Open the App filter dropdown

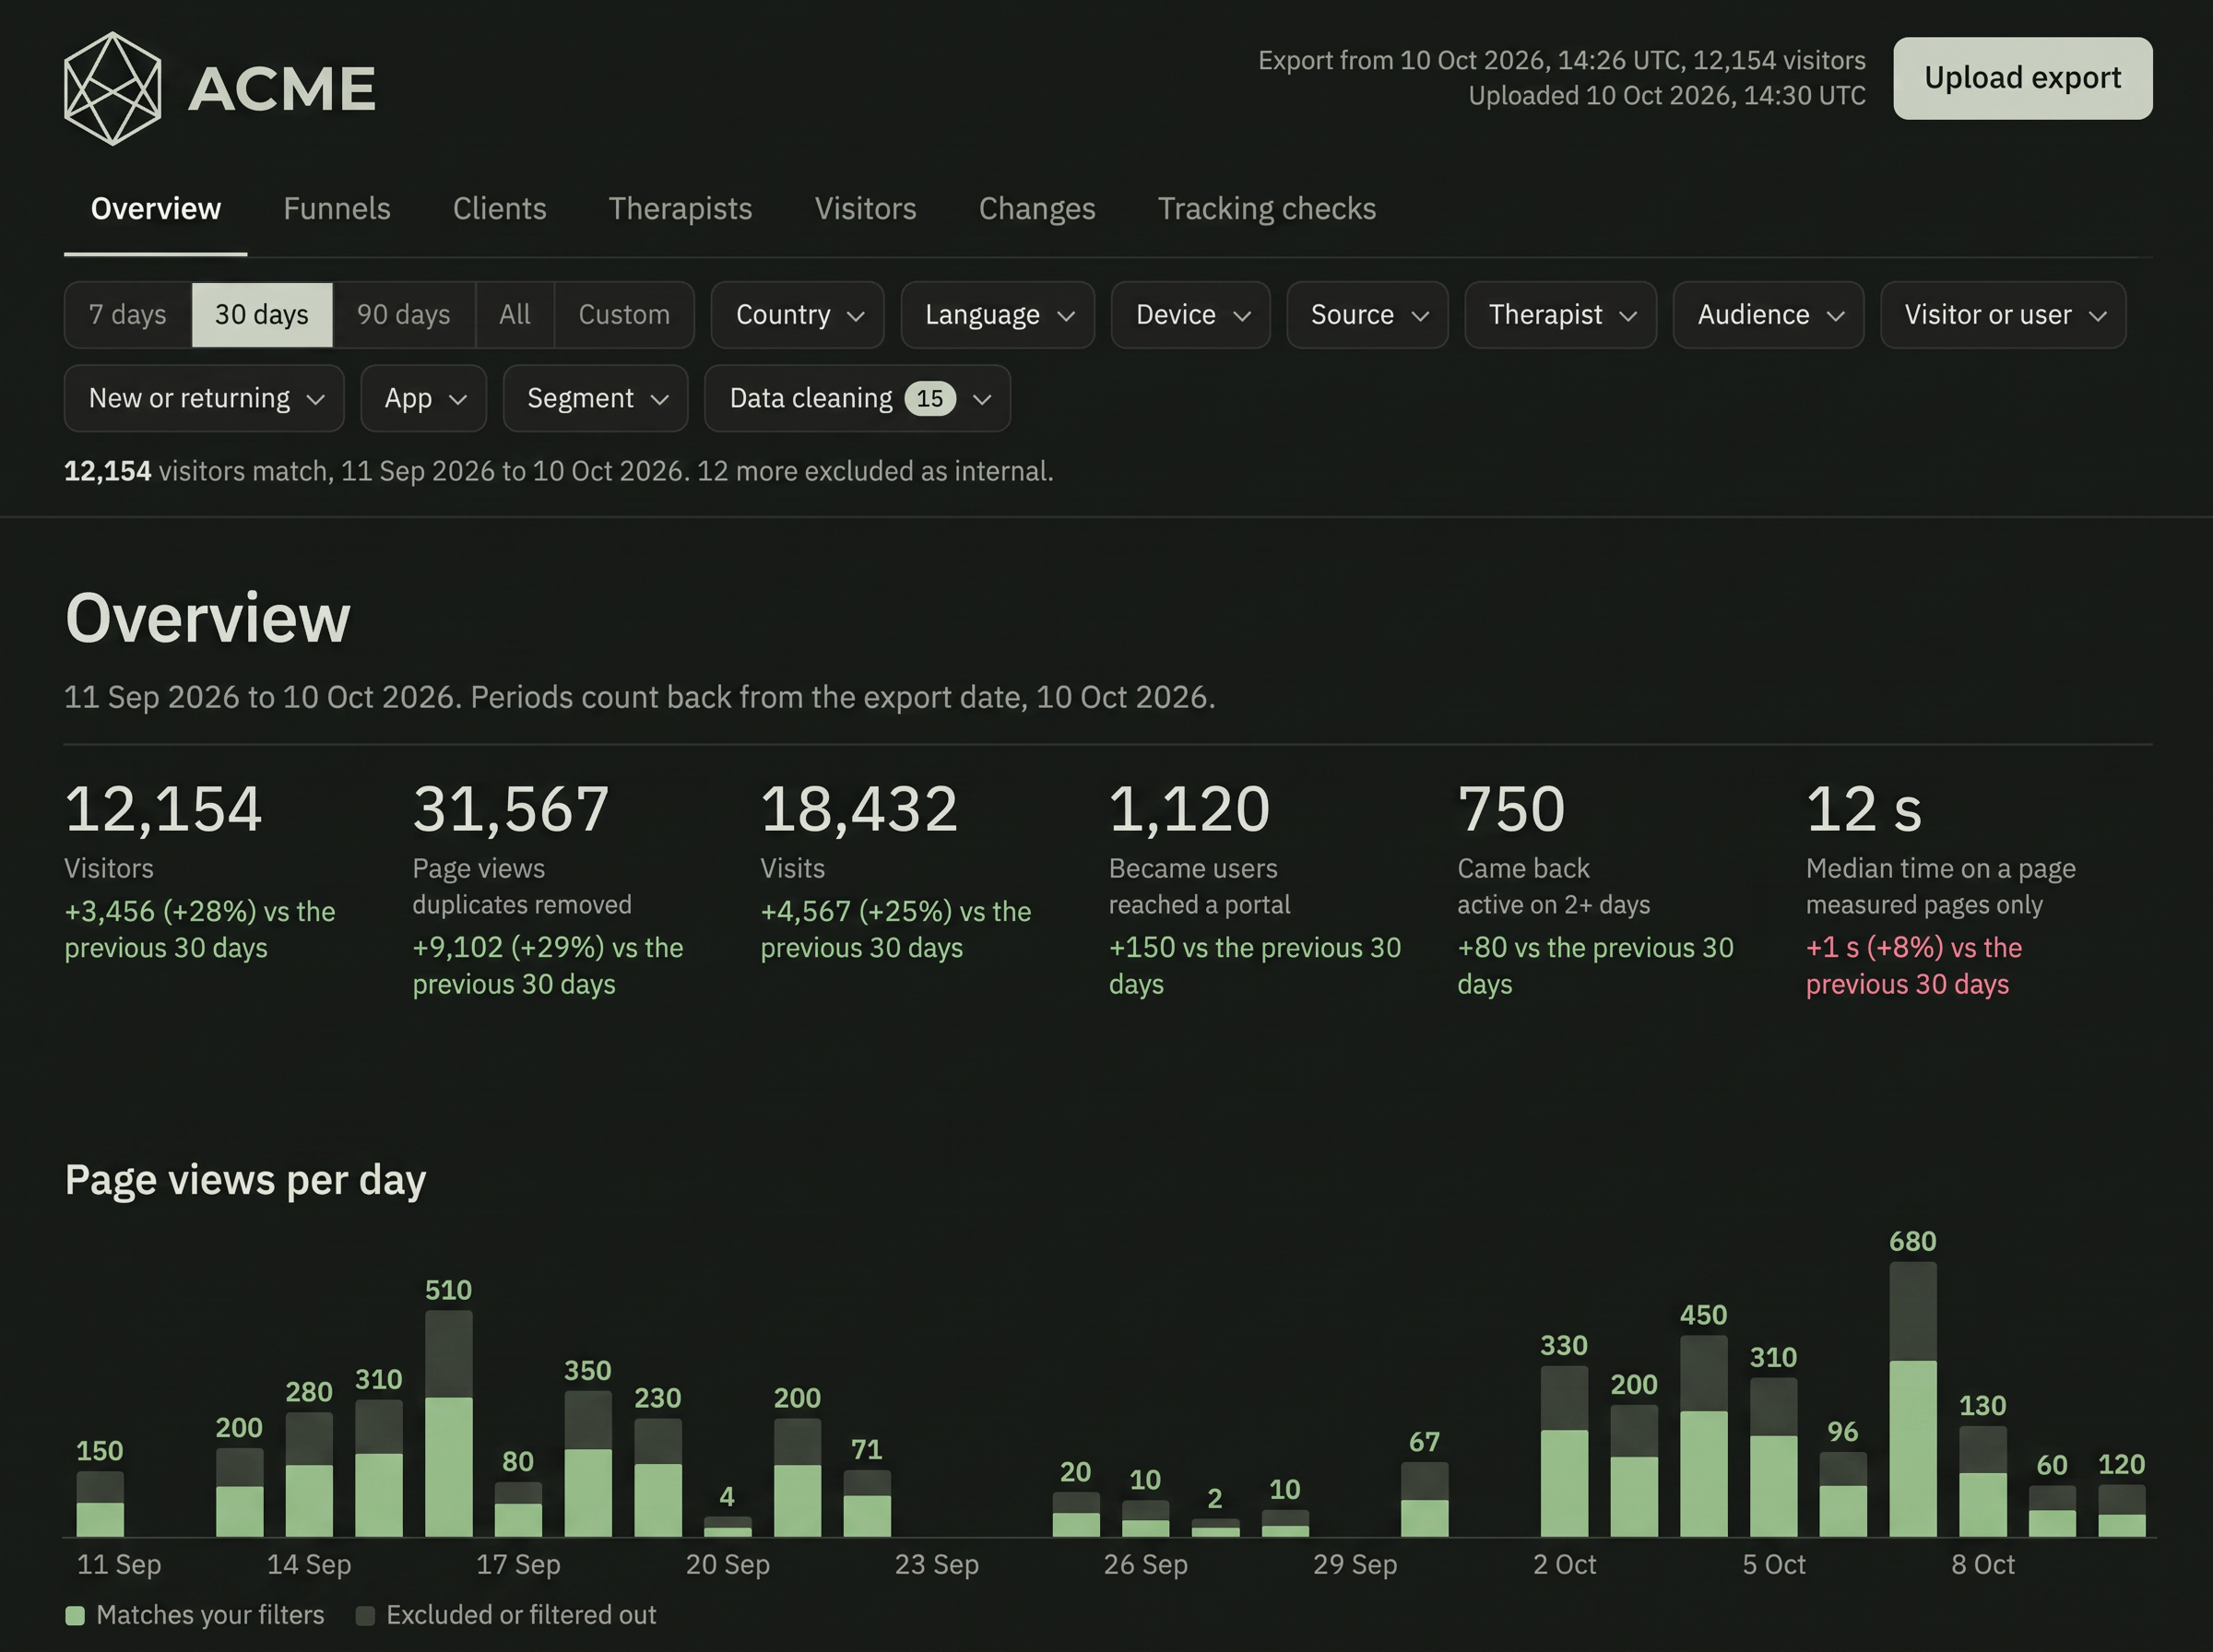tap(424, 398)
